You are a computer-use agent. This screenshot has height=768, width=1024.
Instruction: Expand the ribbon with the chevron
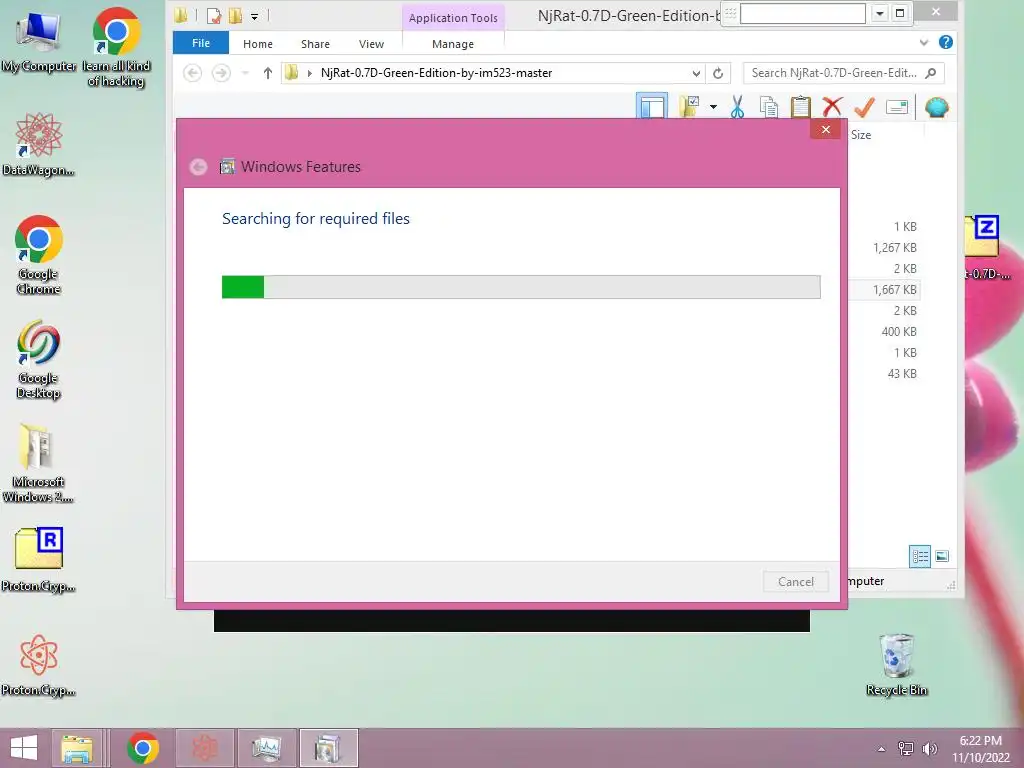[x=923, y=43]
